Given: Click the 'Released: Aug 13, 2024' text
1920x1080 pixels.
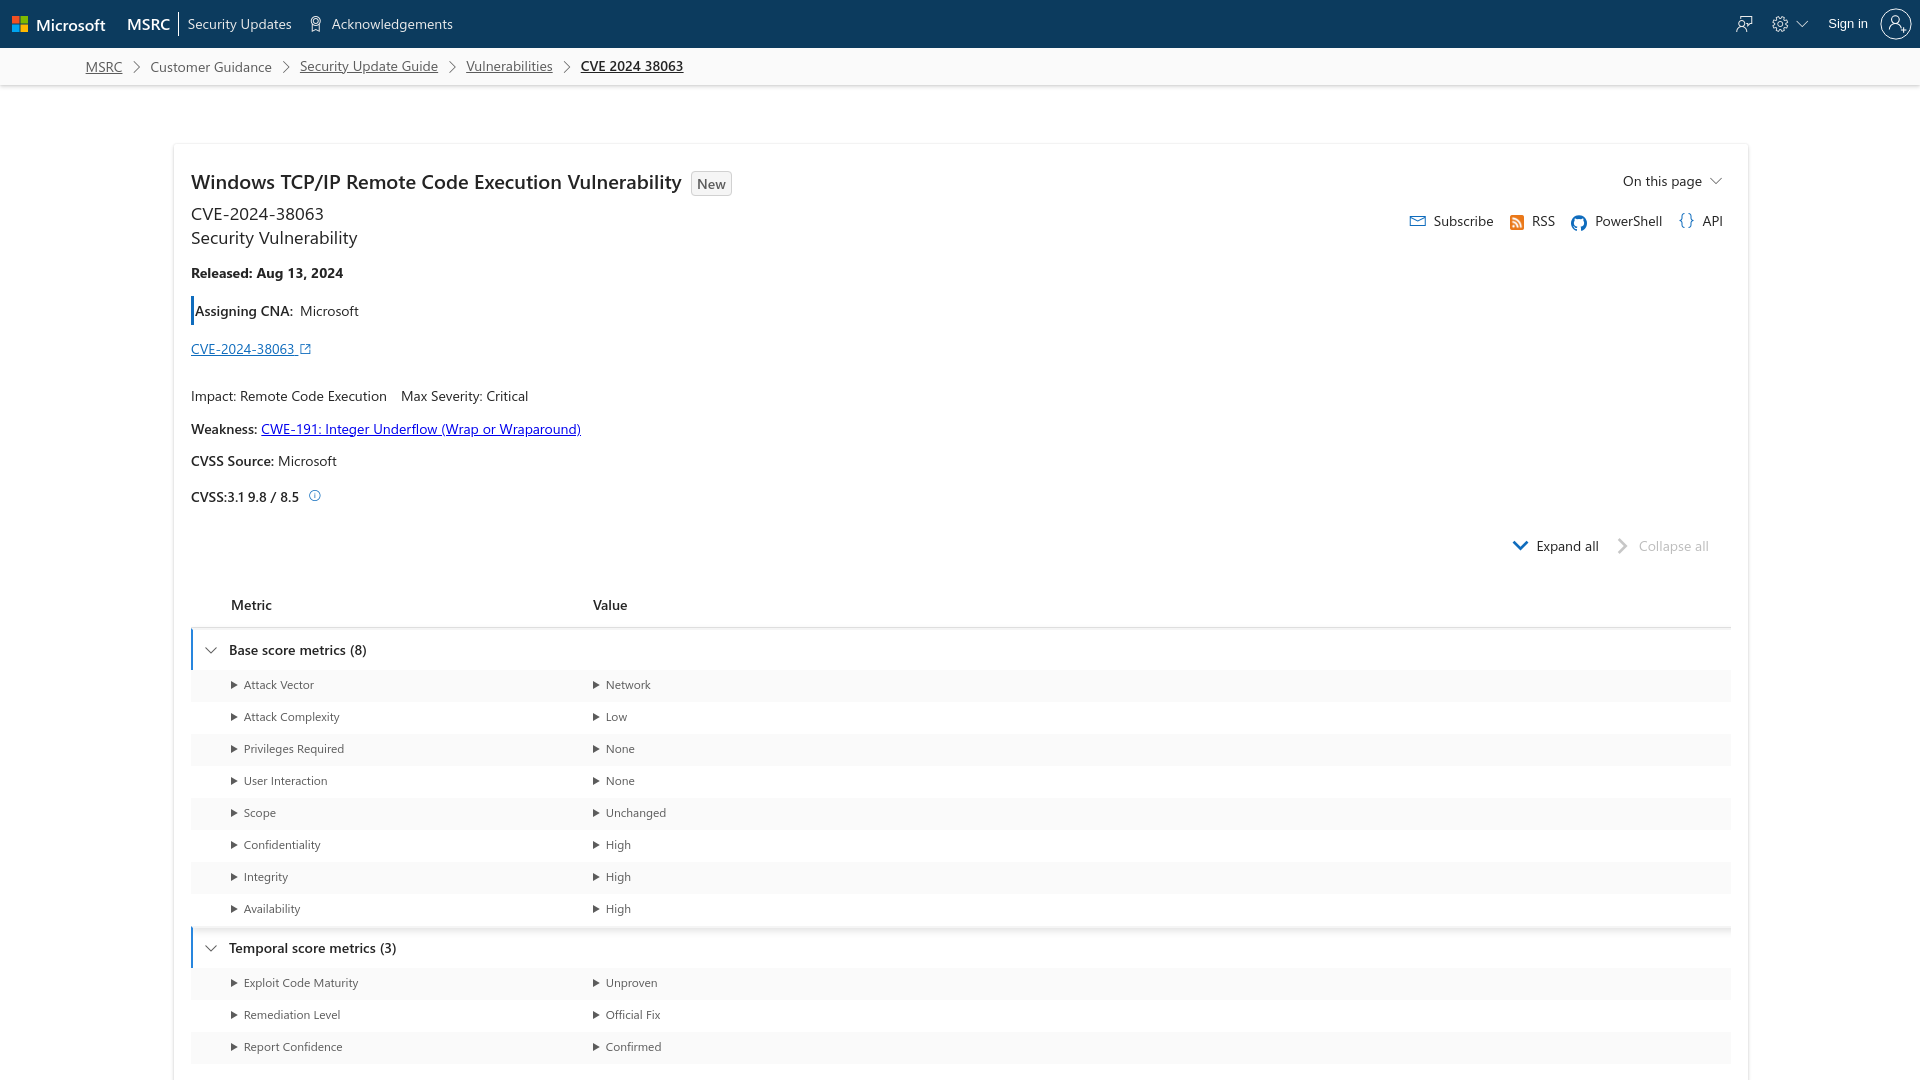Looking at the screenshot, I should click(x=267, y=273).
